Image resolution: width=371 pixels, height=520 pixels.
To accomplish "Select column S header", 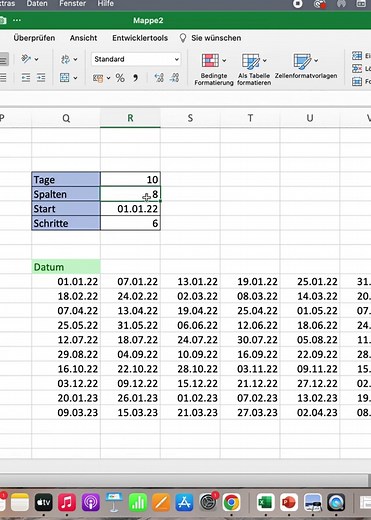I will click(x=190, y=118).
